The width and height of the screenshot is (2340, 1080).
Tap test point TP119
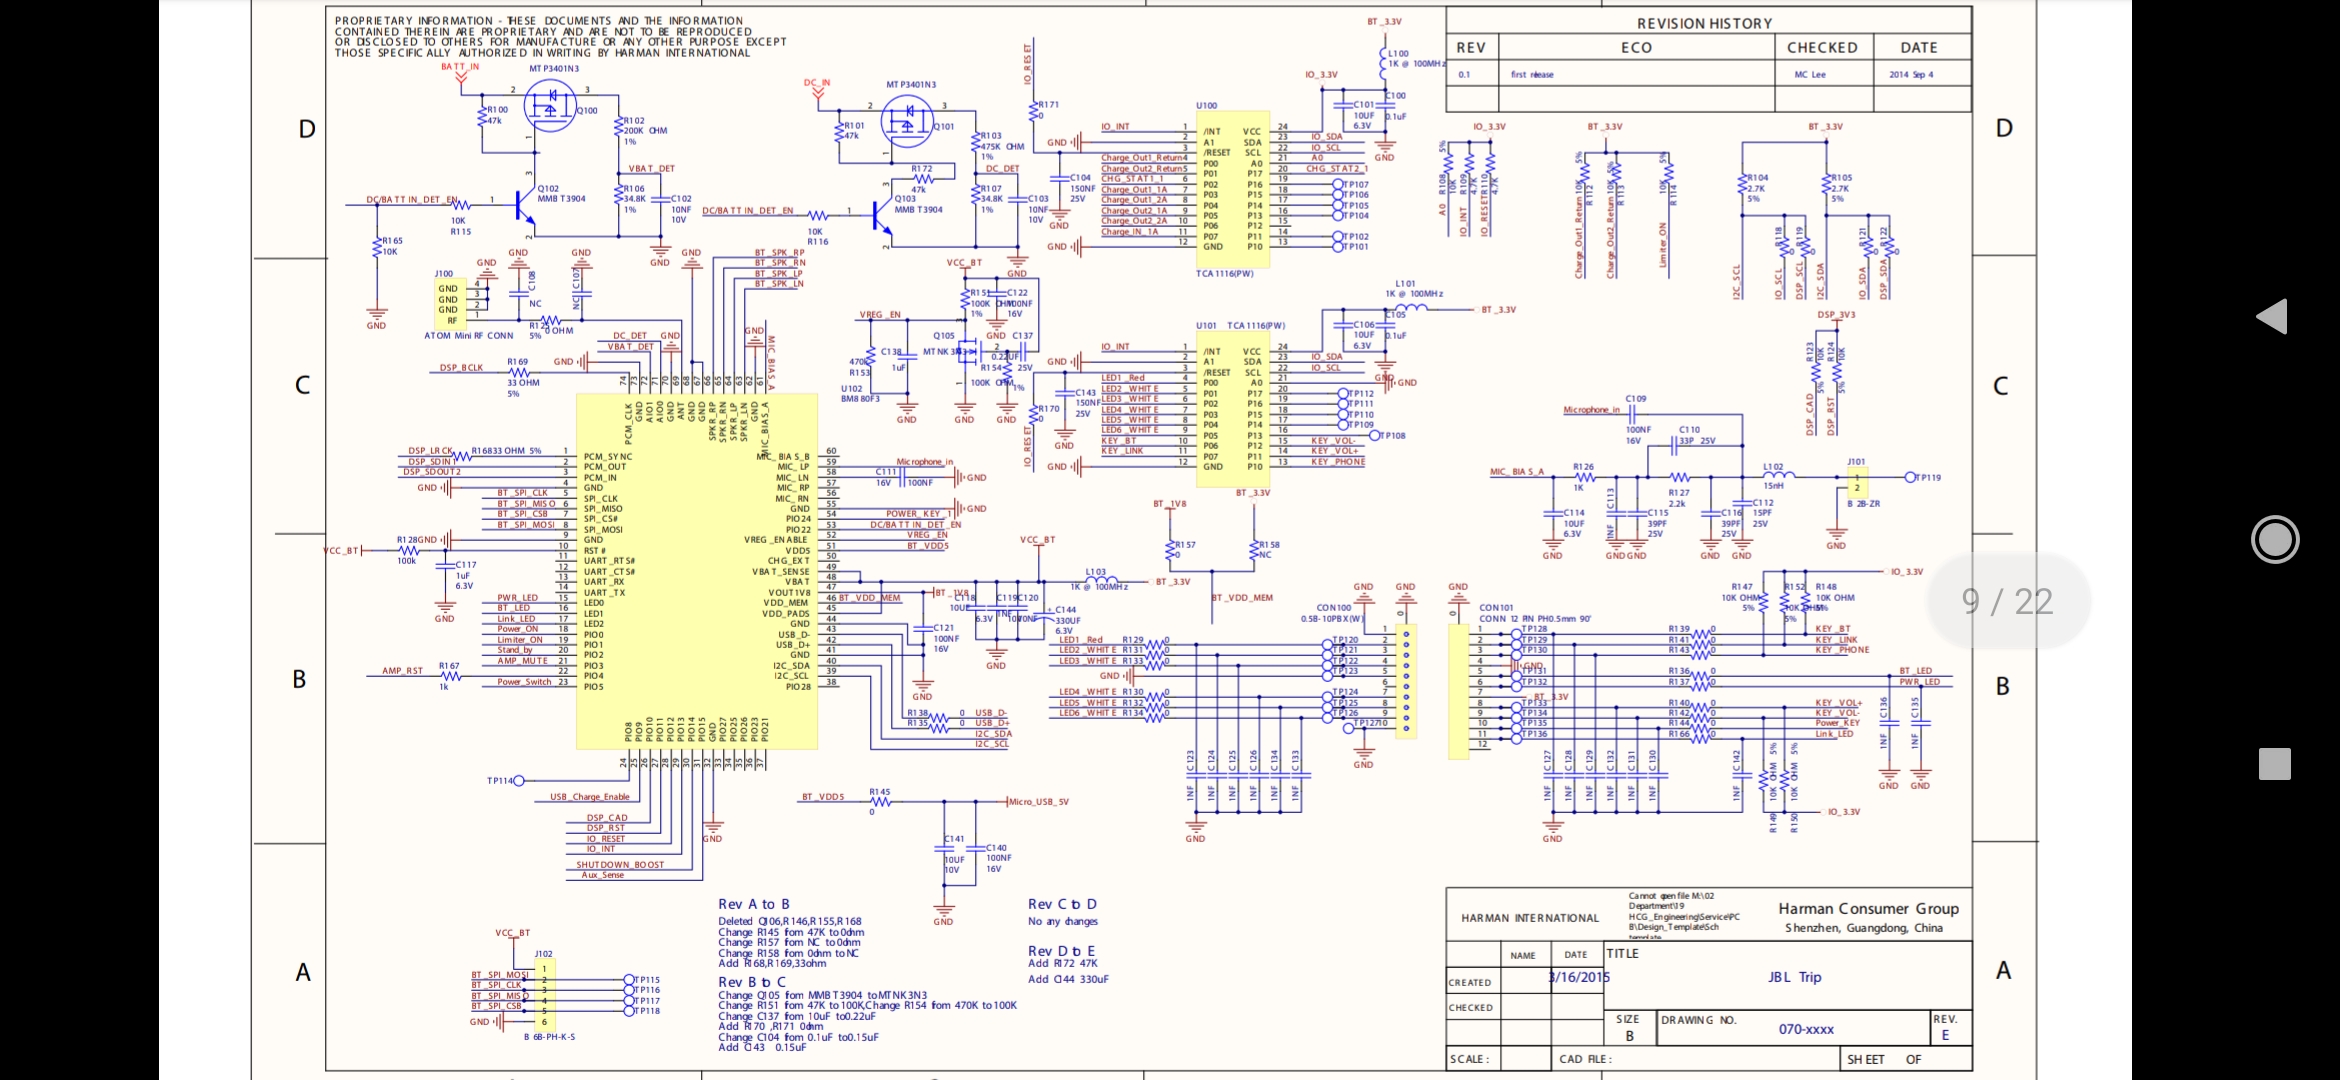1924,477
